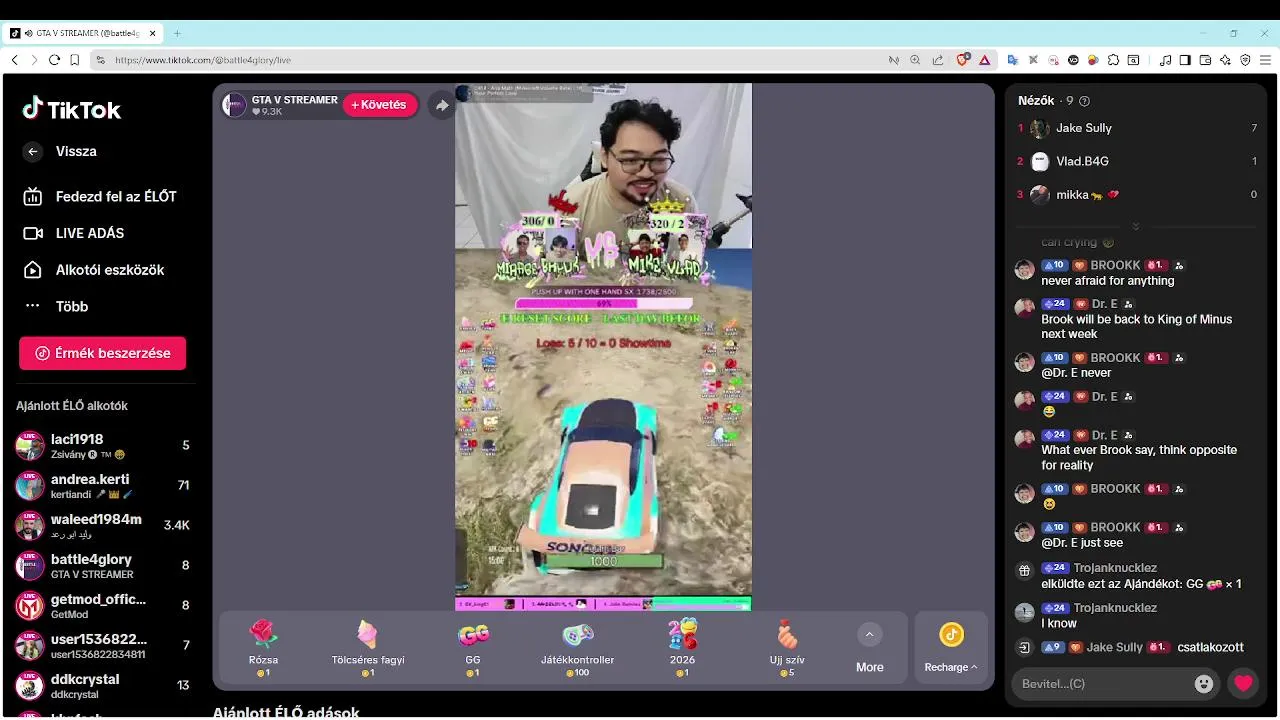Open the Brave Wallet icon
Viewport: 1280px width, 720px height.
point(1205,60)
